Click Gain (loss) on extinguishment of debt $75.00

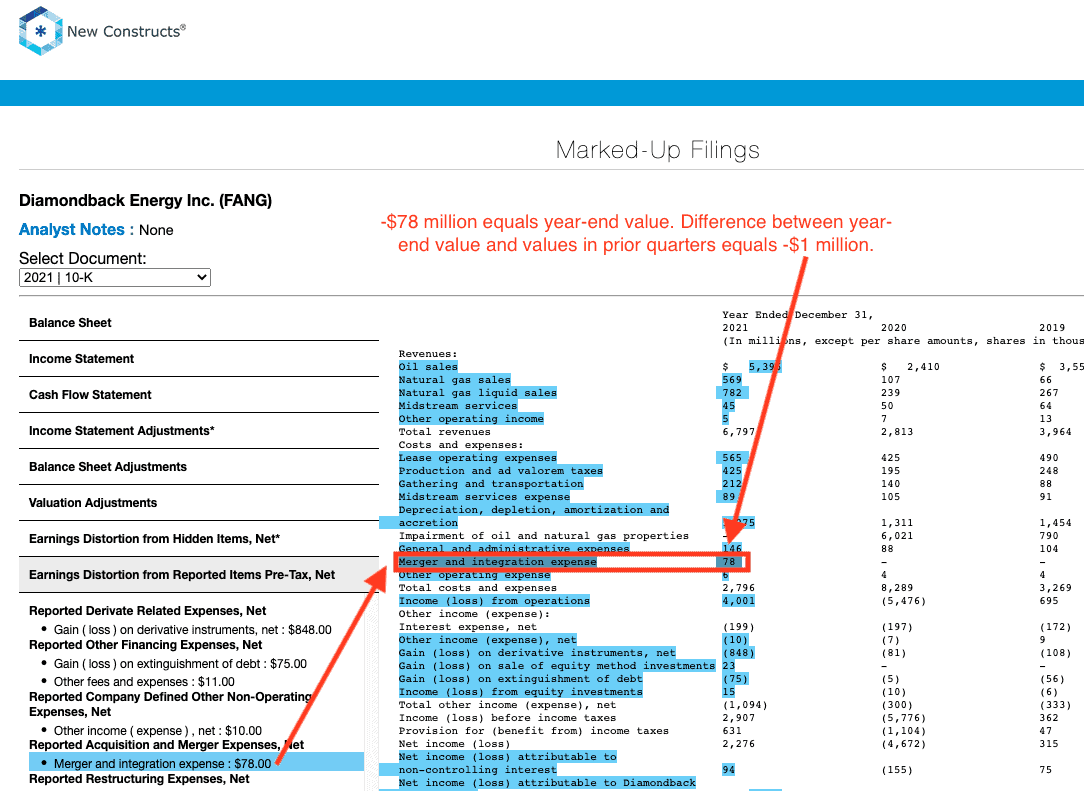pyautogui.click(x=180, y=664)
